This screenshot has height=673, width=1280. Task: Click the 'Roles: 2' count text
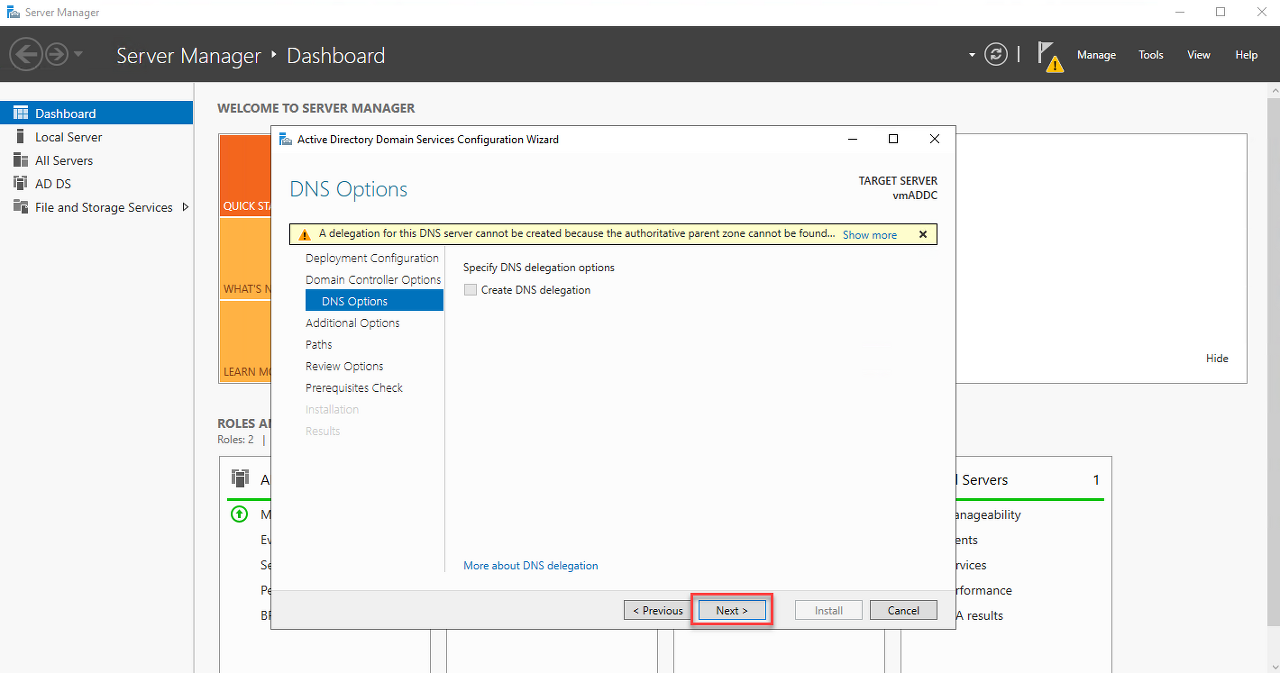pos(235,439)
